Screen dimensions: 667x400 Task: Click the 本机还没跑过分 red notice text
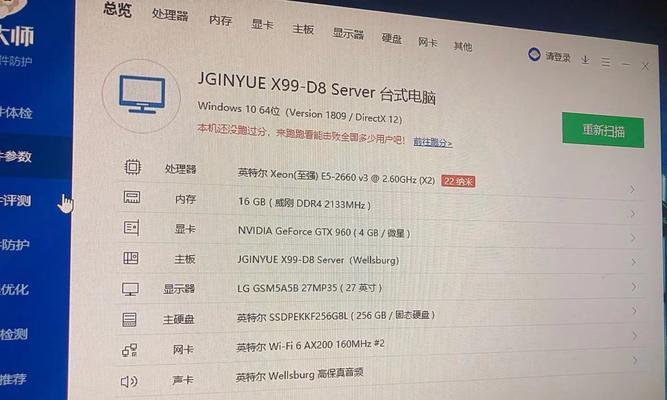point(301,134)
